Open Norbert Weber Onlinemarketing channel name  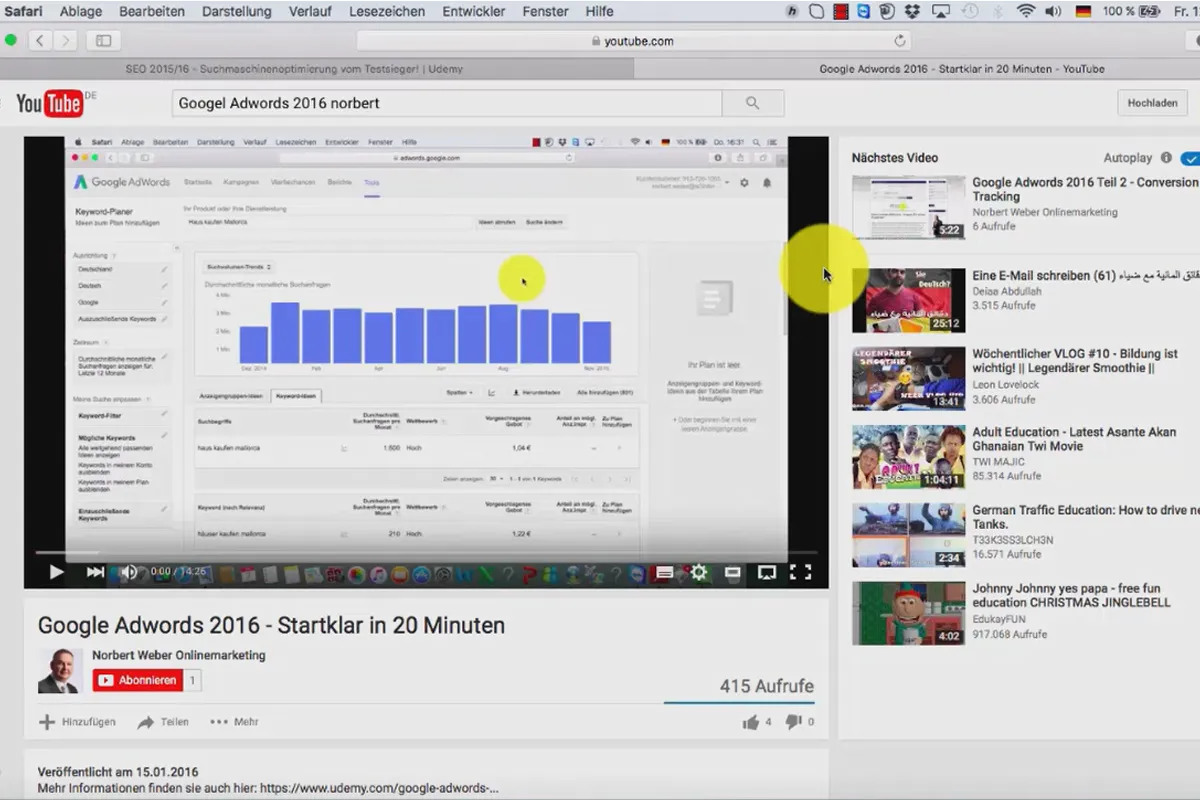(179, 655)
